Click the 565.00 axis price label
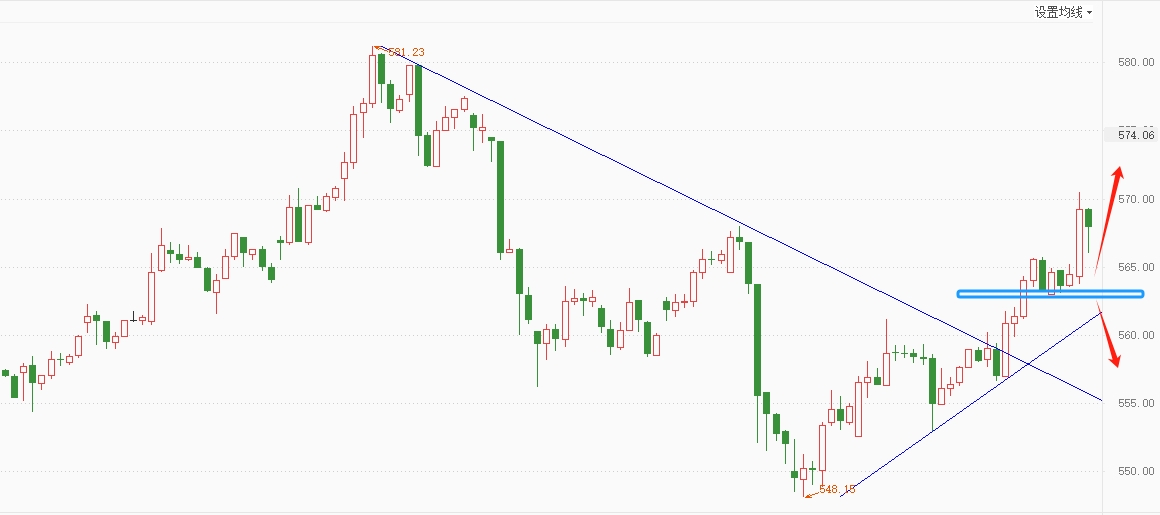Viewport: 1160px width, 515px height. tap(1136, 267)
